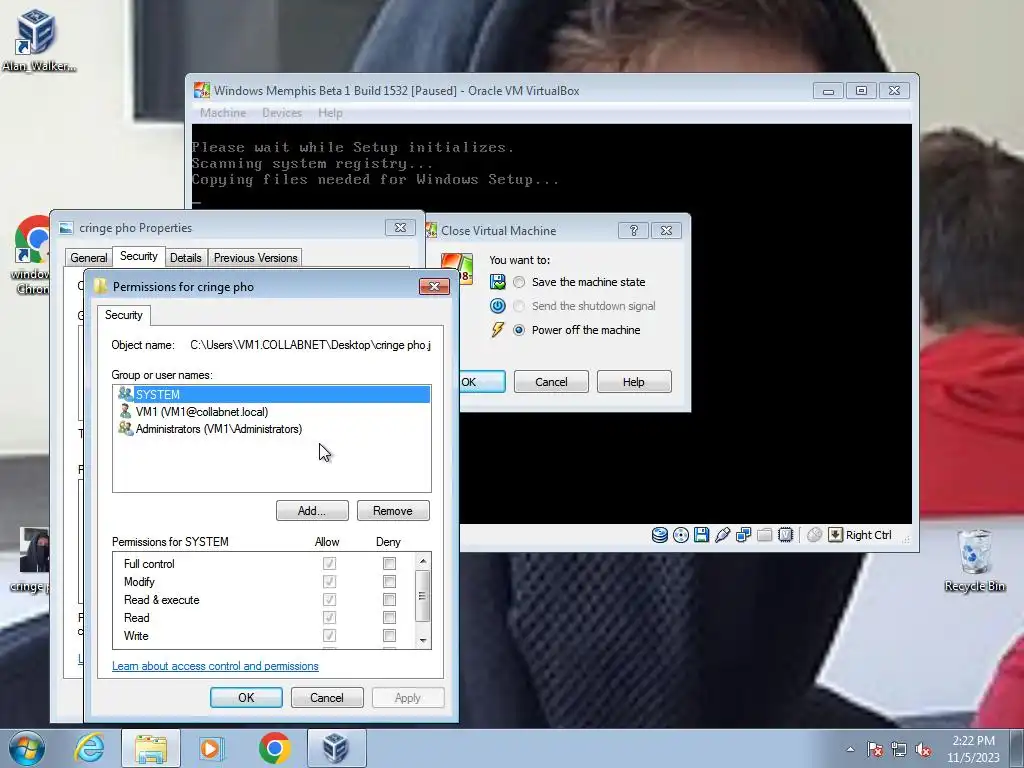Screen dimensions: 1024x768
Task: Close the Permissions for cringe pho dialog
Action: point(434,287)
